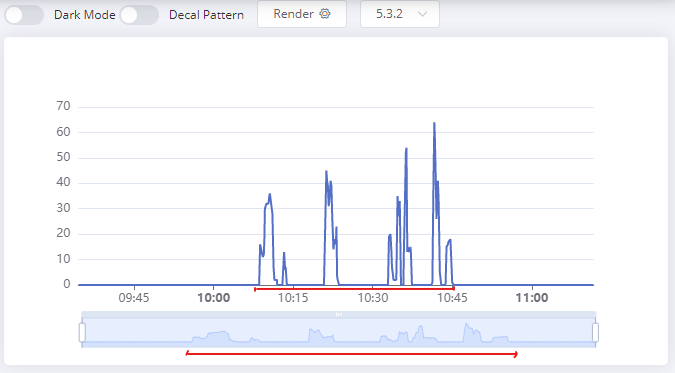Click the gear icon inside Render
675x373 pixels.
(x=325, y=14)
